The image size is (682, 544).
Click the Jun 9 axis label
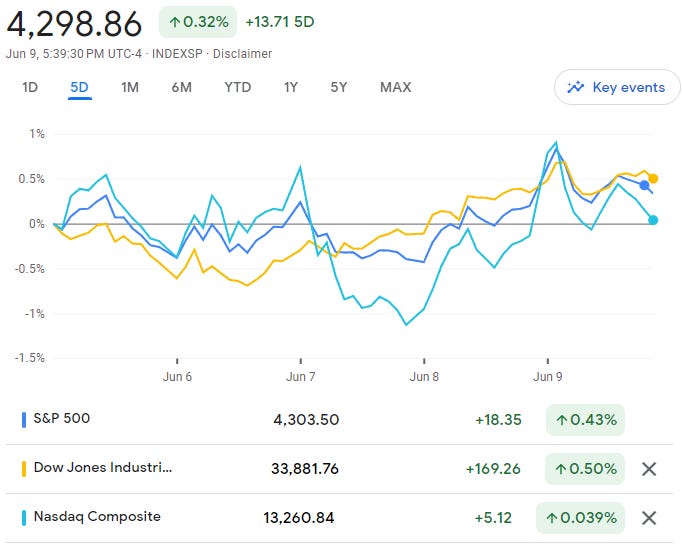point(548,377)
